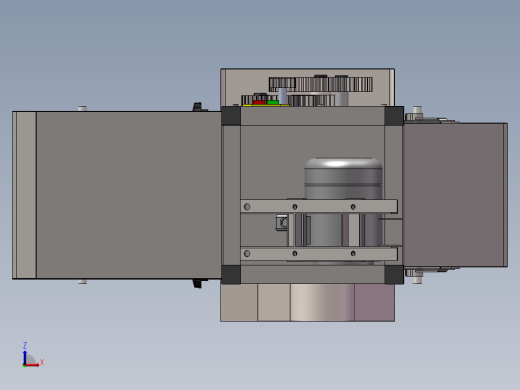Select the upper motor mounting rail with holes

pyautogui.click(x=319, y=206)
